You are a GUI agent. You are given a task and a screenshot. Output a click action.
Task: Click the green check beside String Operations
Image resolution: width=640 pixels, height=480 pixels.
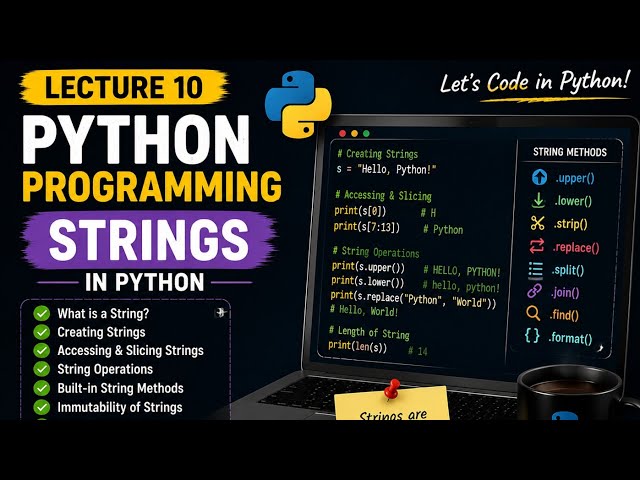tap(42, 369)
